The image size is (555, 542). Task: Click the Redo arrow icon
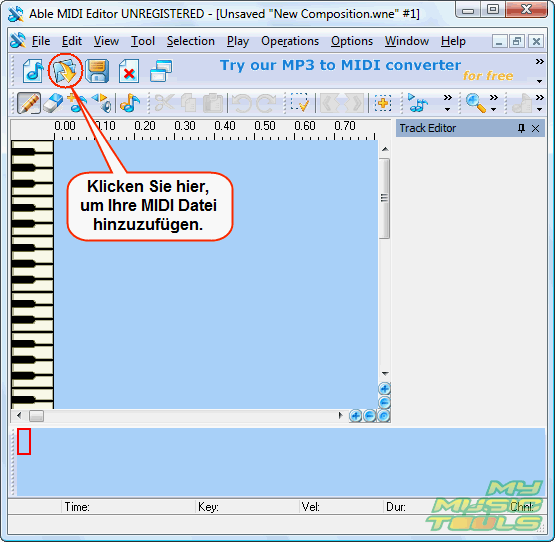[x=266, y=103]
